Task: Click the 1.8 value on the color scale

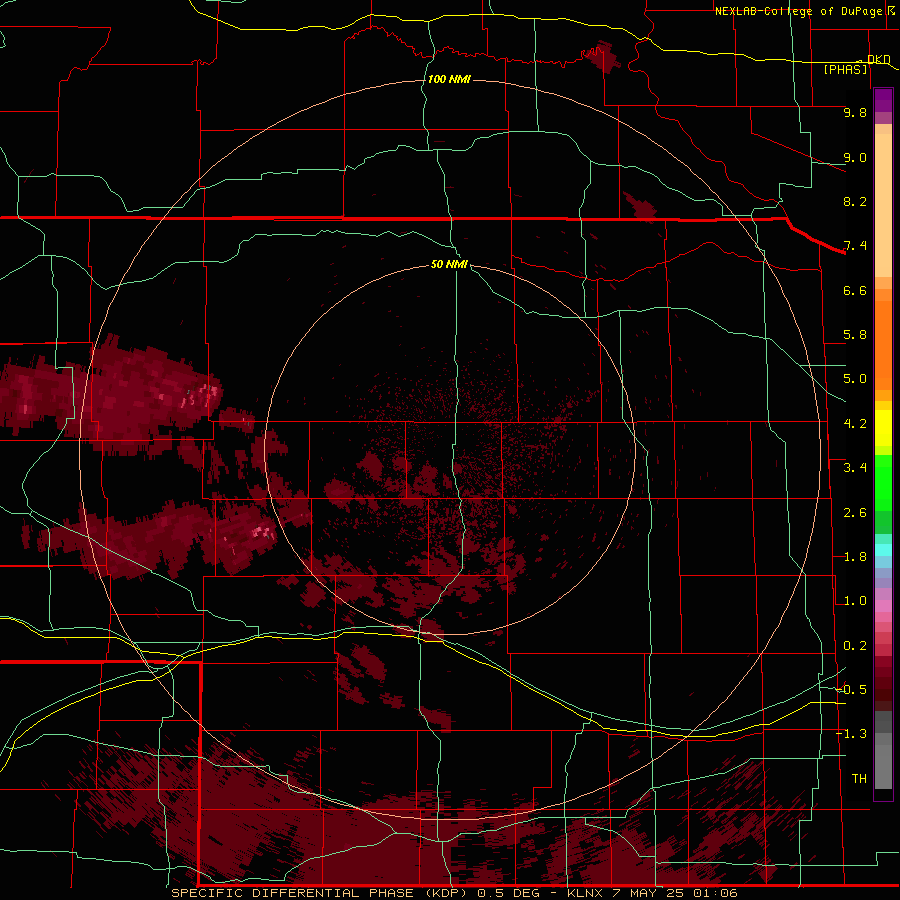Action: pos(855,557)
